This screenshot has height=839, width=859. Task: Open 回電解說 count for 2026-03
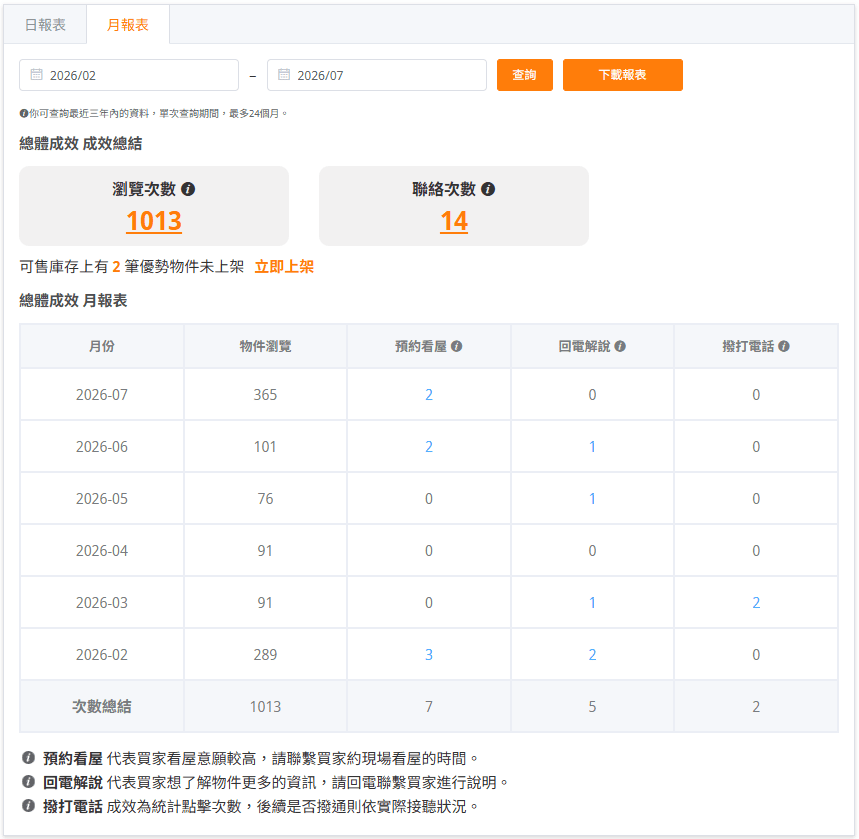click(592, 603)
